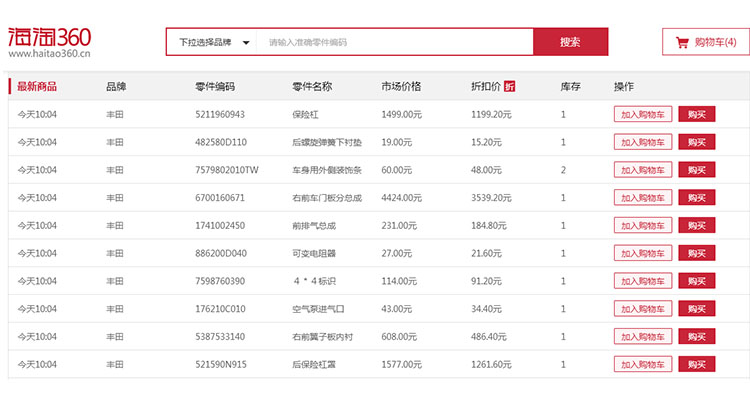Click the www.haitao360.cn URL text
The width and height of the screenshot is (750, 398).
click(49, 53)
